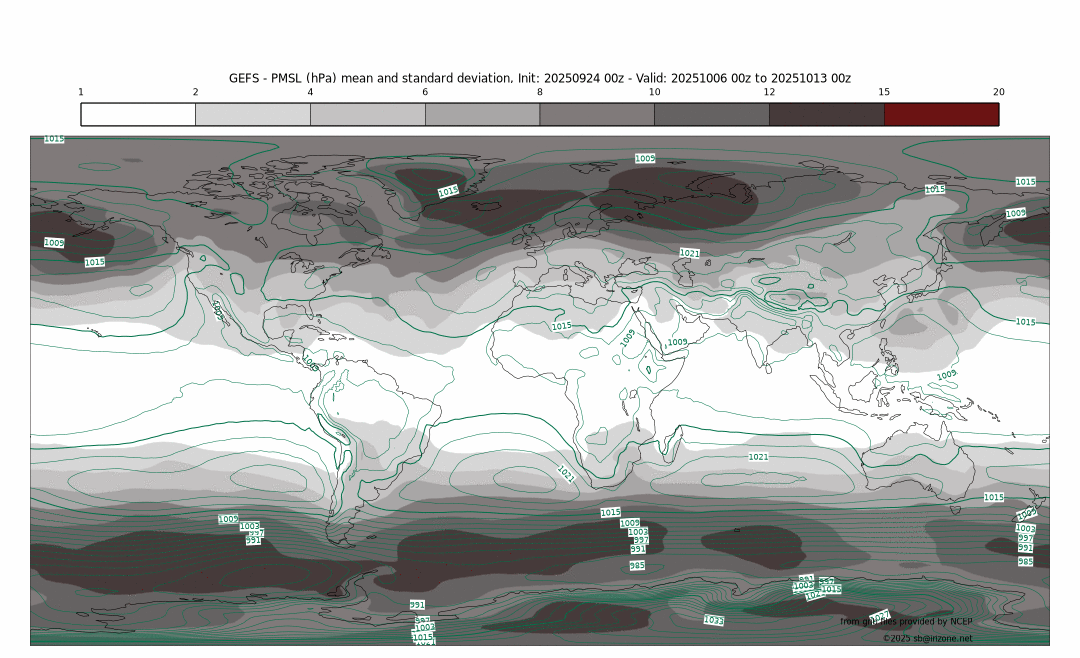Click the 1015 label south of Australia
The image size is (1080, 658).
(993, 497)
